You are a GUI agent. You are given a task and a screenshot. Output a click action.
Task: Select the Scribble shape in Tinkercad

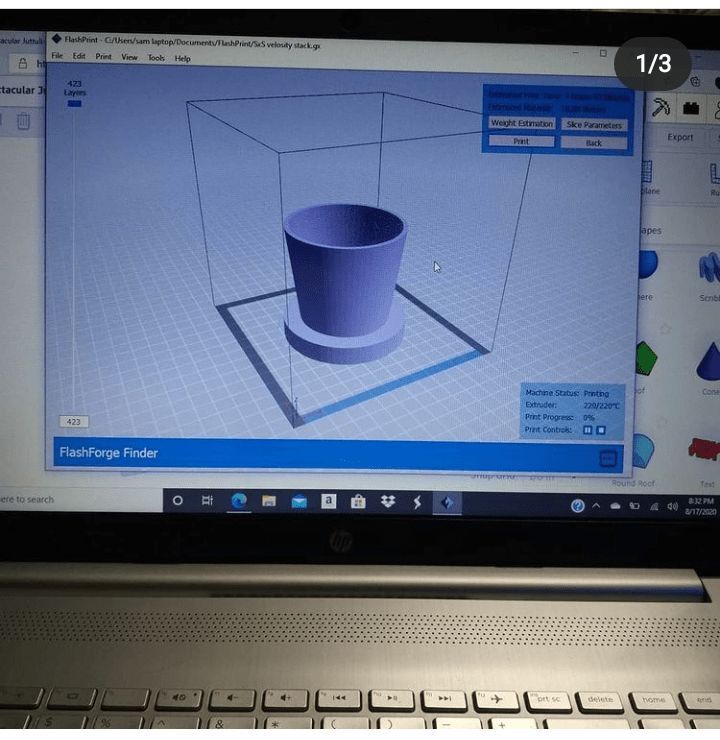[710, 270]
